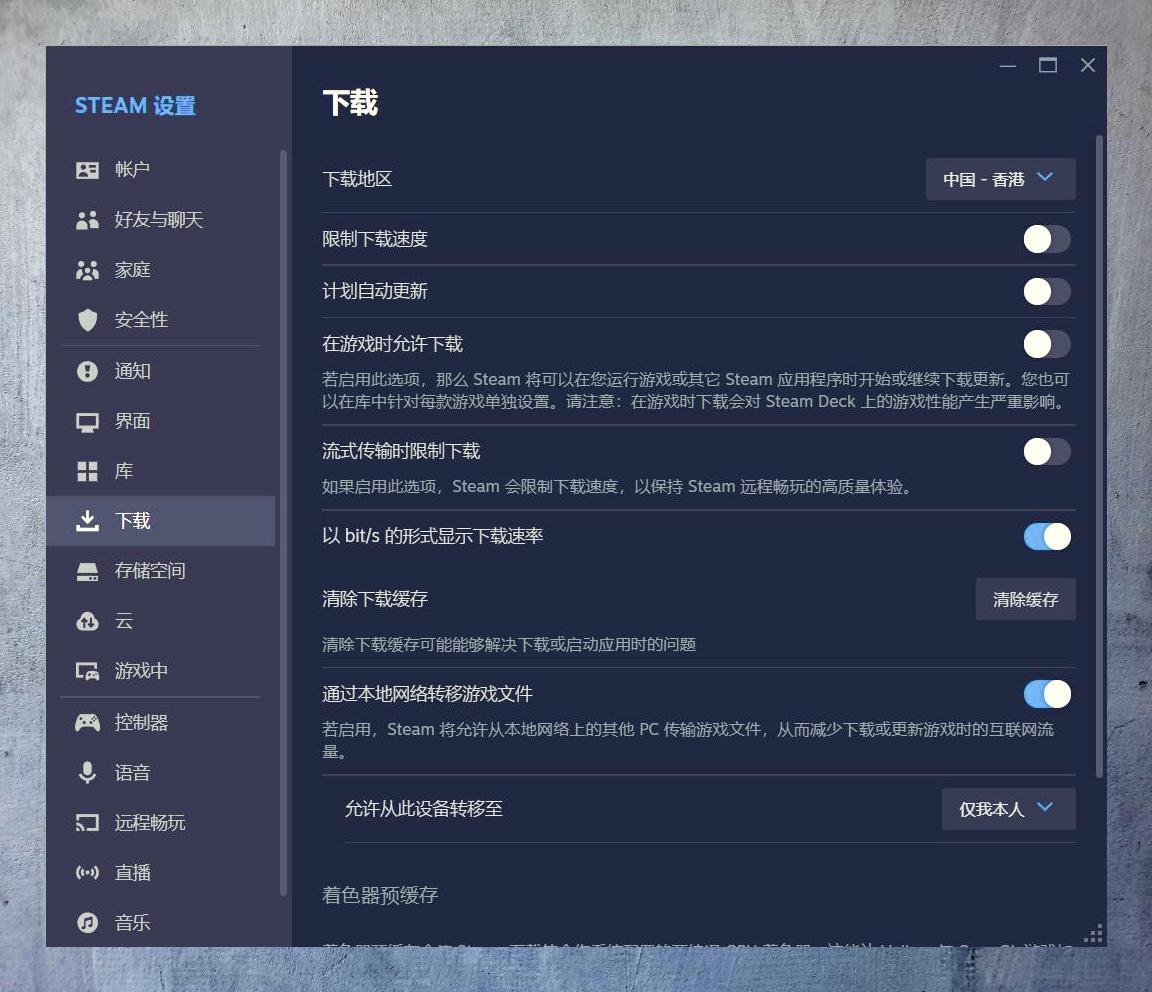Enable 流式传输时限制下载 toggle
Image resolution: width=1152 pixels, height=992 pixels.
pos(1047,451)
